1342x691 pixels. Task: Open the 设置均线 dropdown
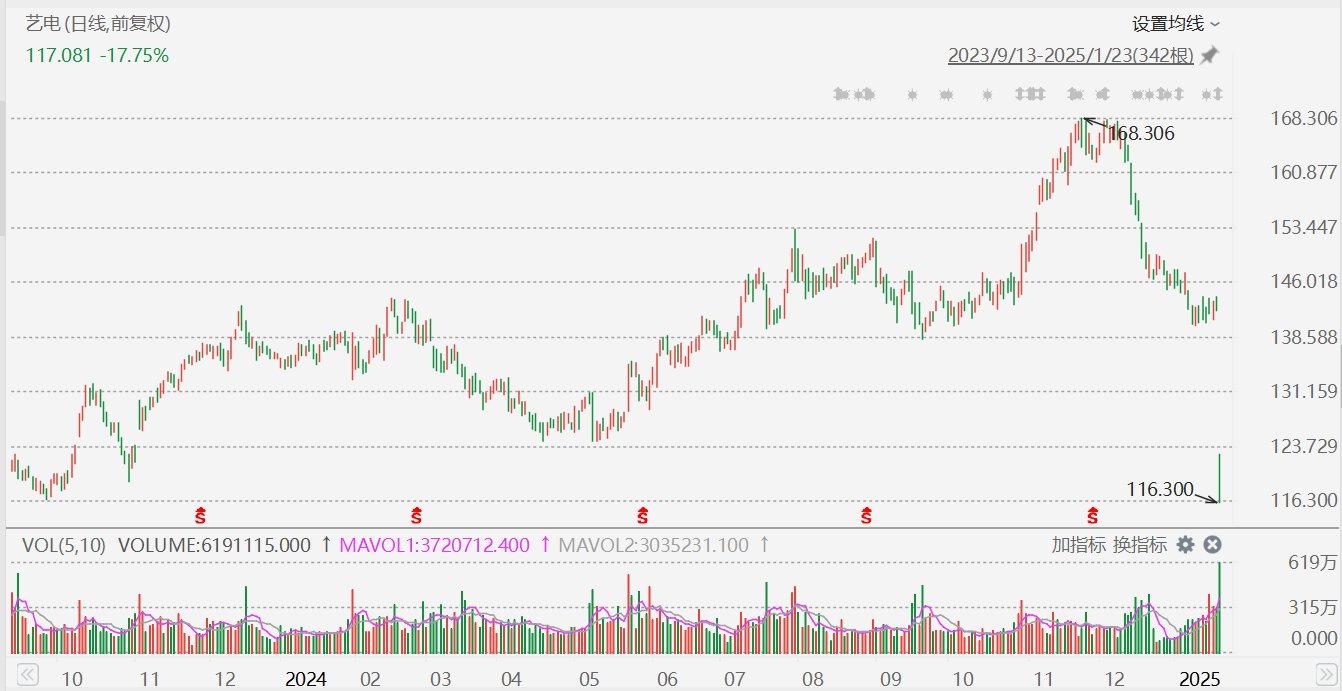(1175, 24)
